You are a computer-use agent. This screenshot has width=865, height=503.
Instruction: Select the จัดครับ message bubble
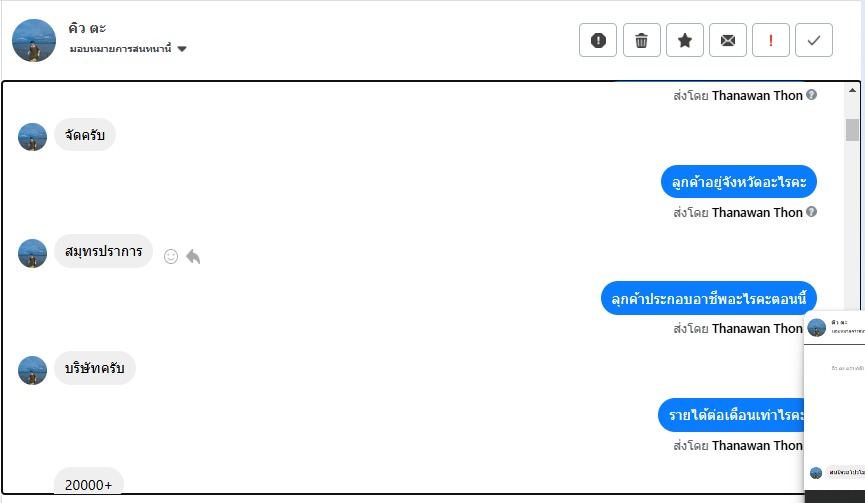[85, 135]
